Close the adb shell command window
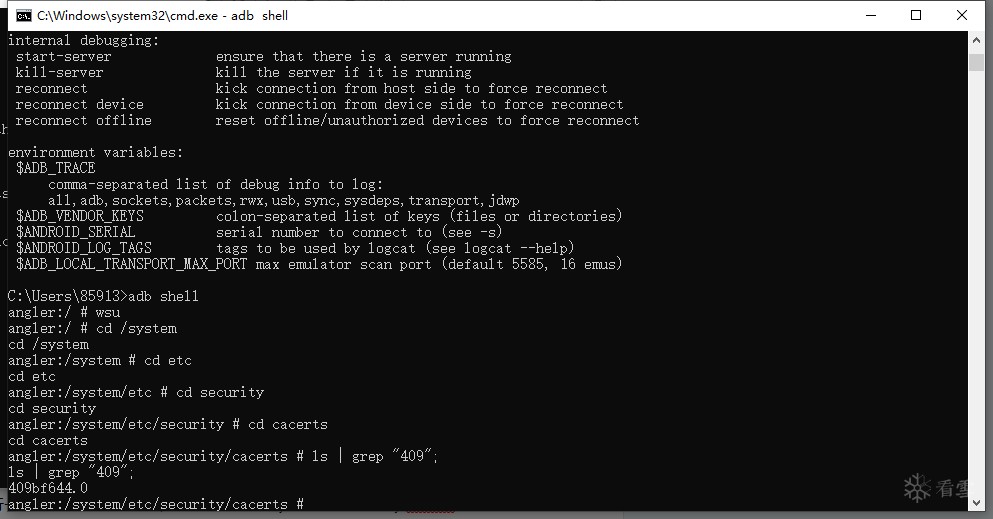This screenshot has height=519, width=993. (x=961, y=15)
